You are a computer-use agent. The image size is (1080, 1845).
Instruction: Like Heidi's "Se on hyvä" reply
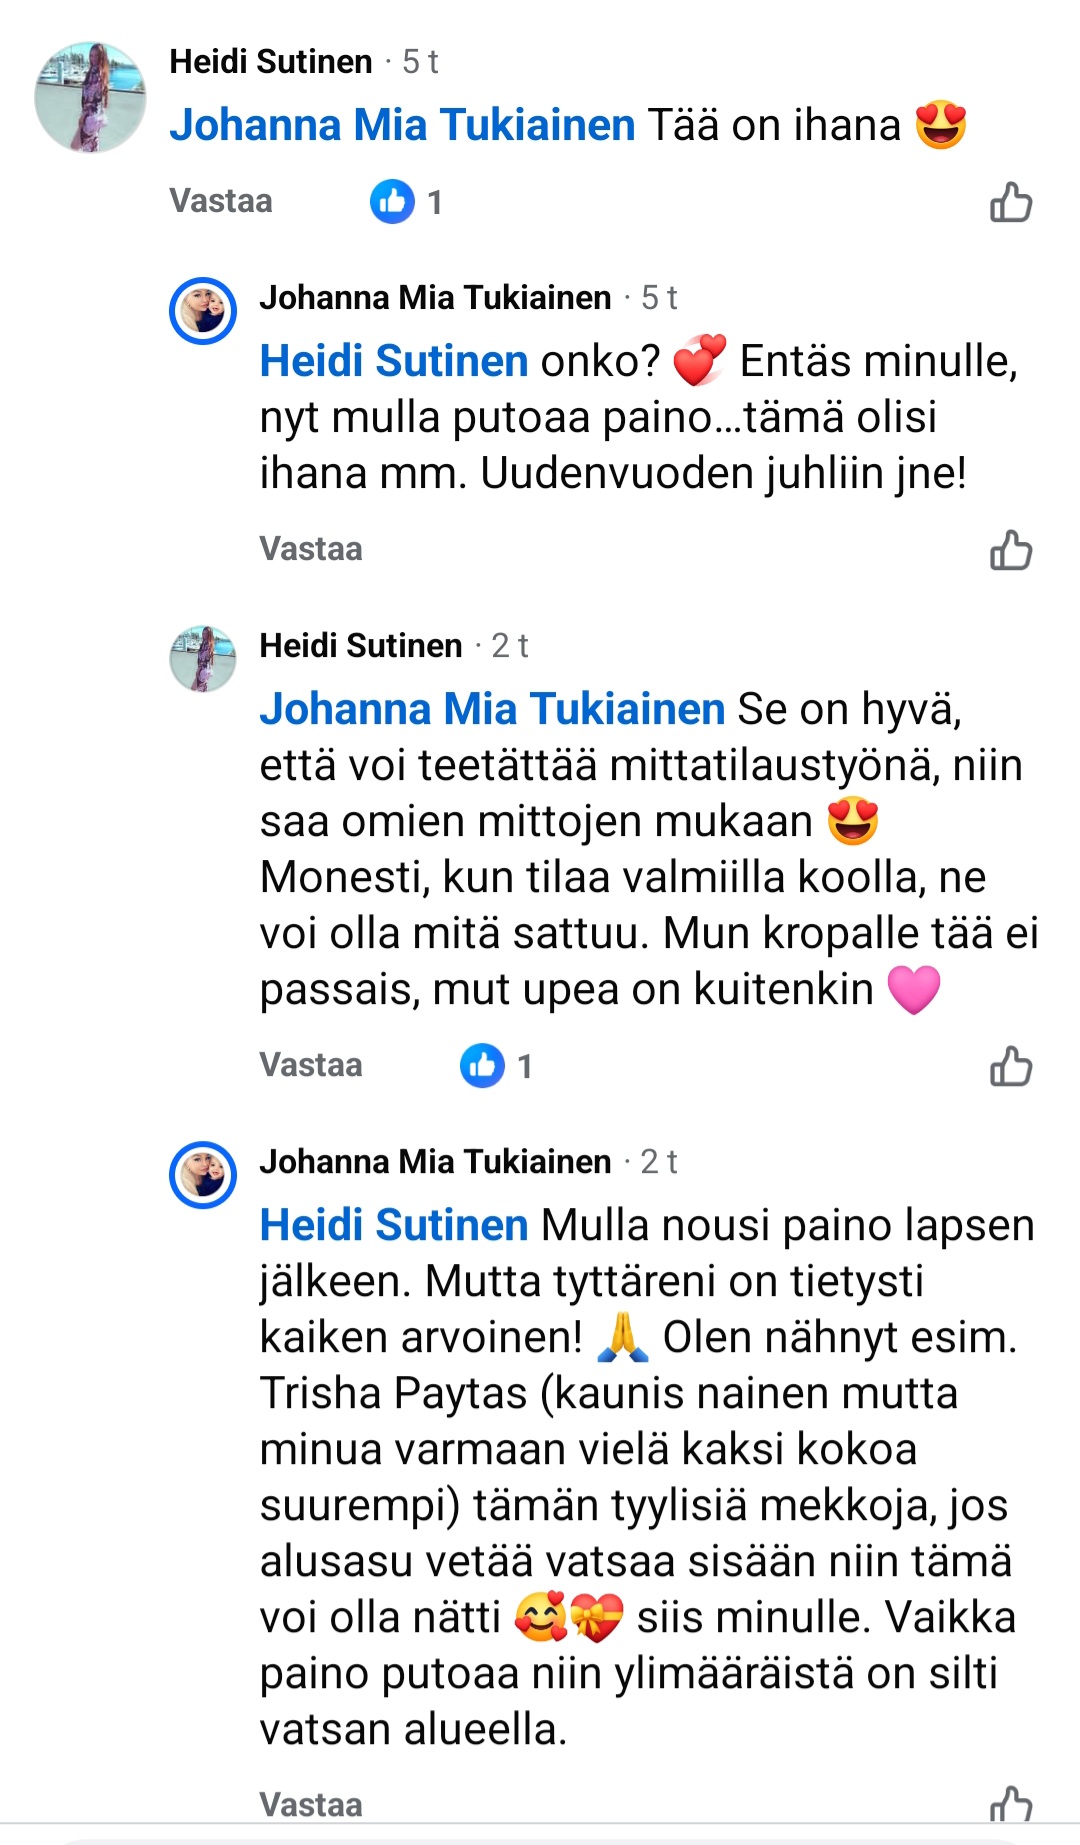[1010, 1066]
